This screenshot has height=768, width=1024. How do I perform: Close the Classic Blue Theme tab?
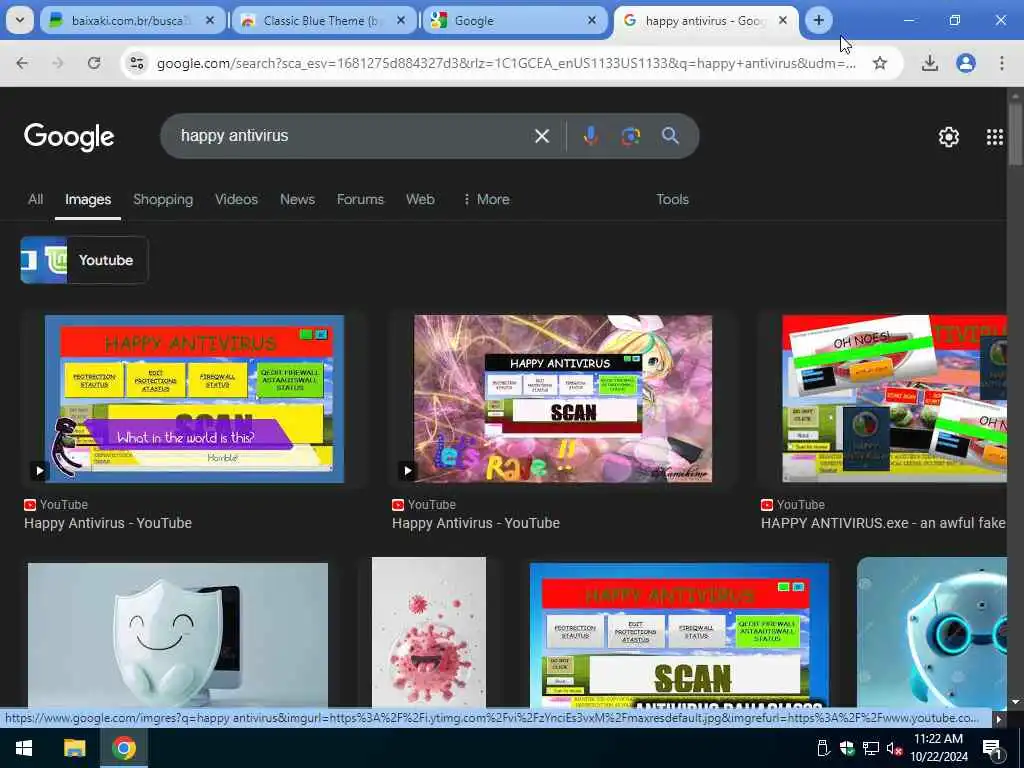401,21
